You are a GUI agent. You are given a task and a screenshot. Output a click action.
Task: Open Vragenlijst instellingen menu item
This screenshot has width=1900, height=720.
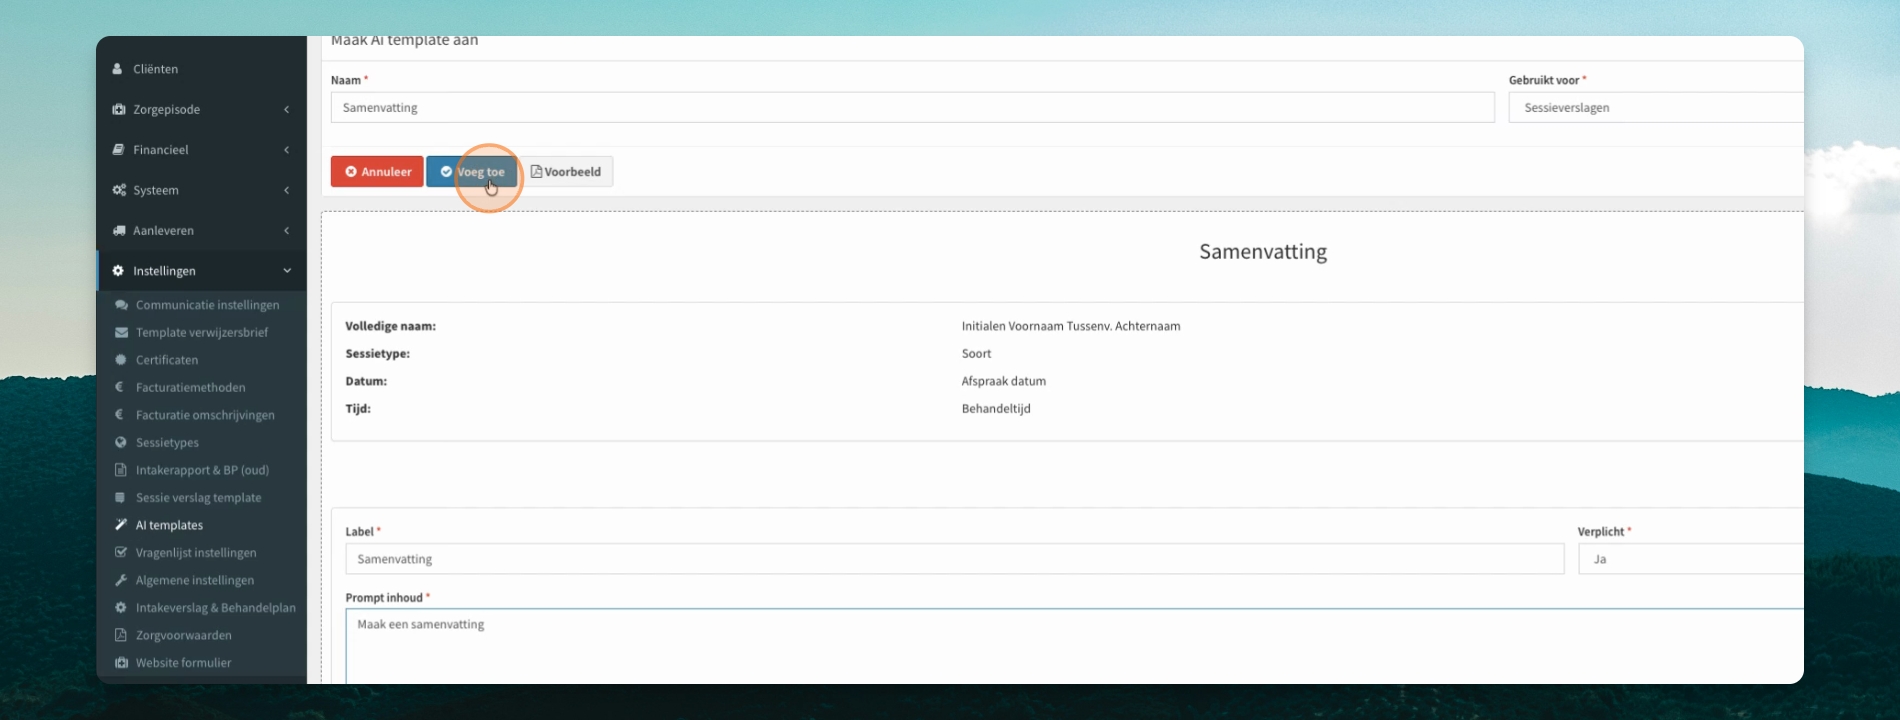click(x=196, y=553)
